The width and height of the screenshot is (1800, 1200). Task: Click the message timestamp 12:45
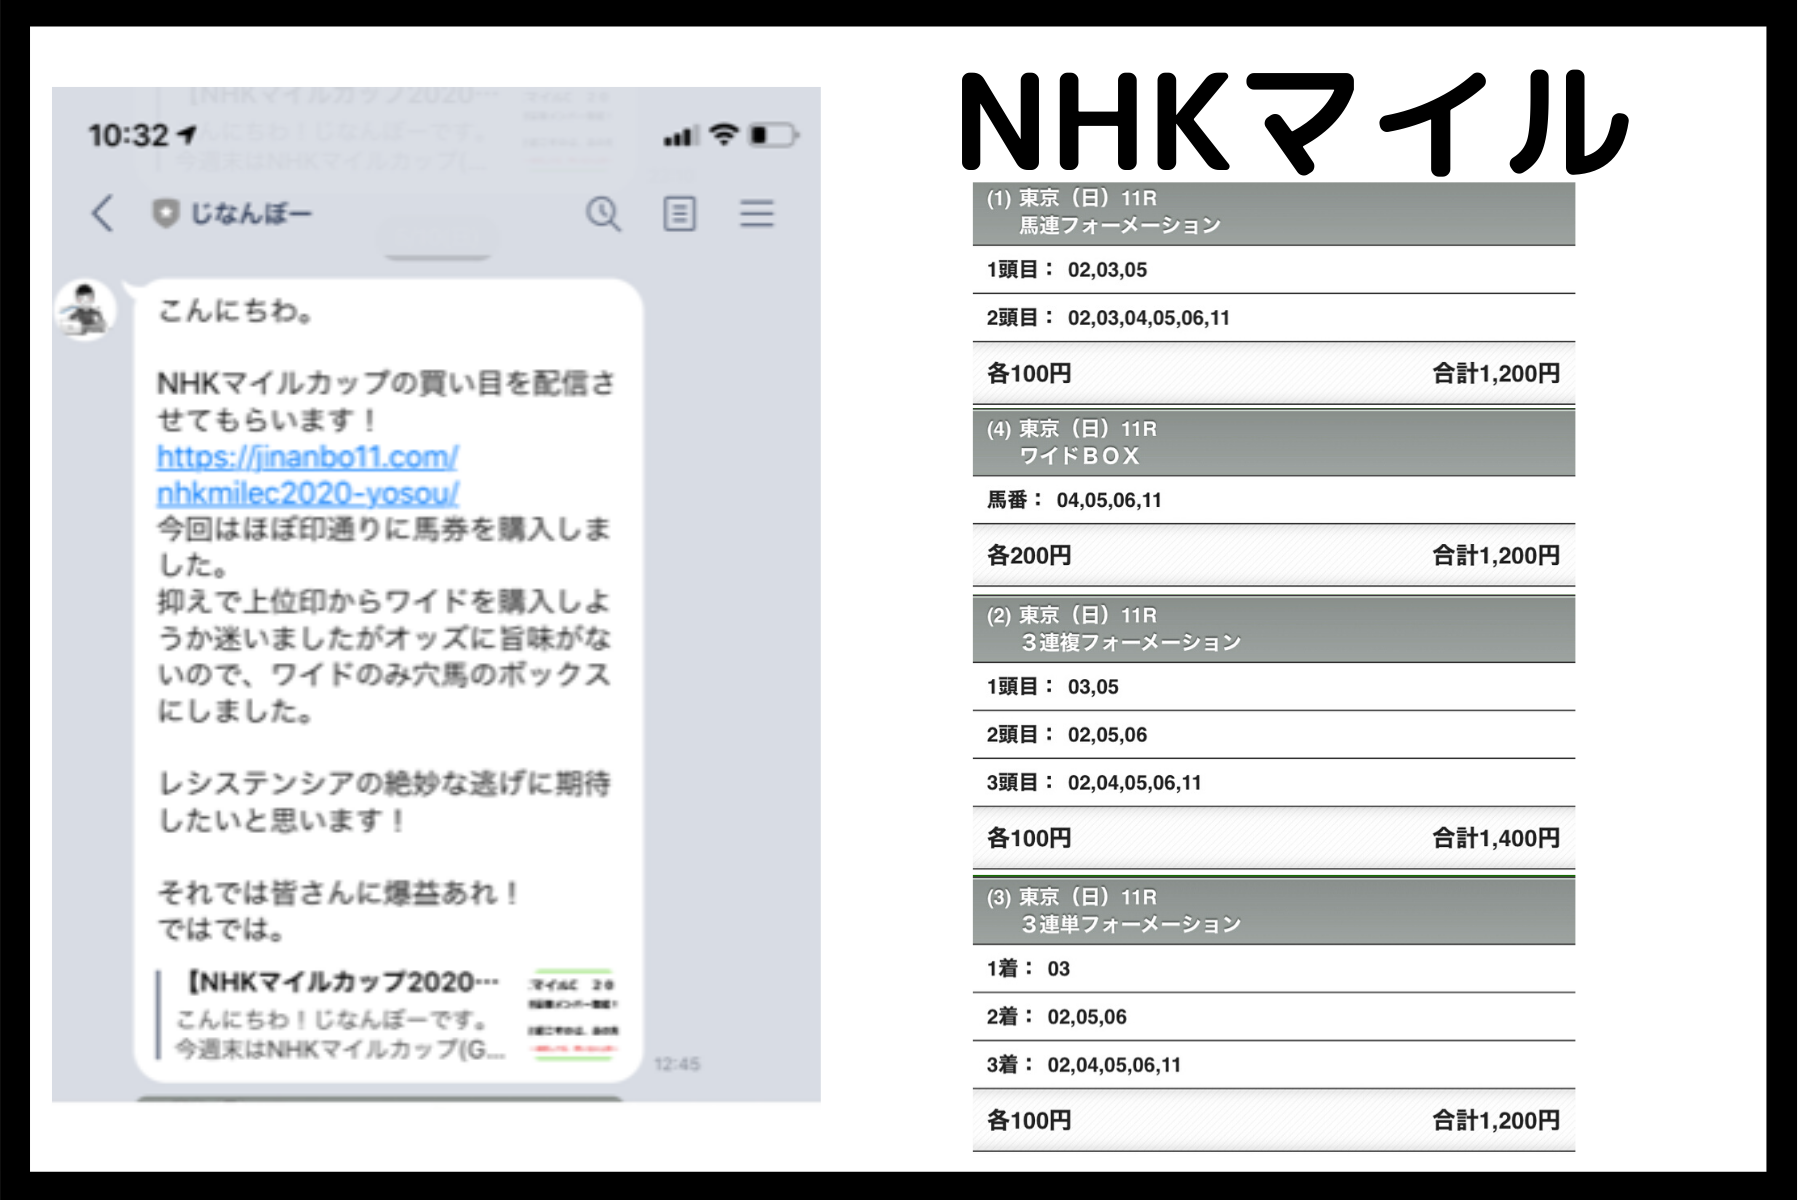(x=677, y=1064)
